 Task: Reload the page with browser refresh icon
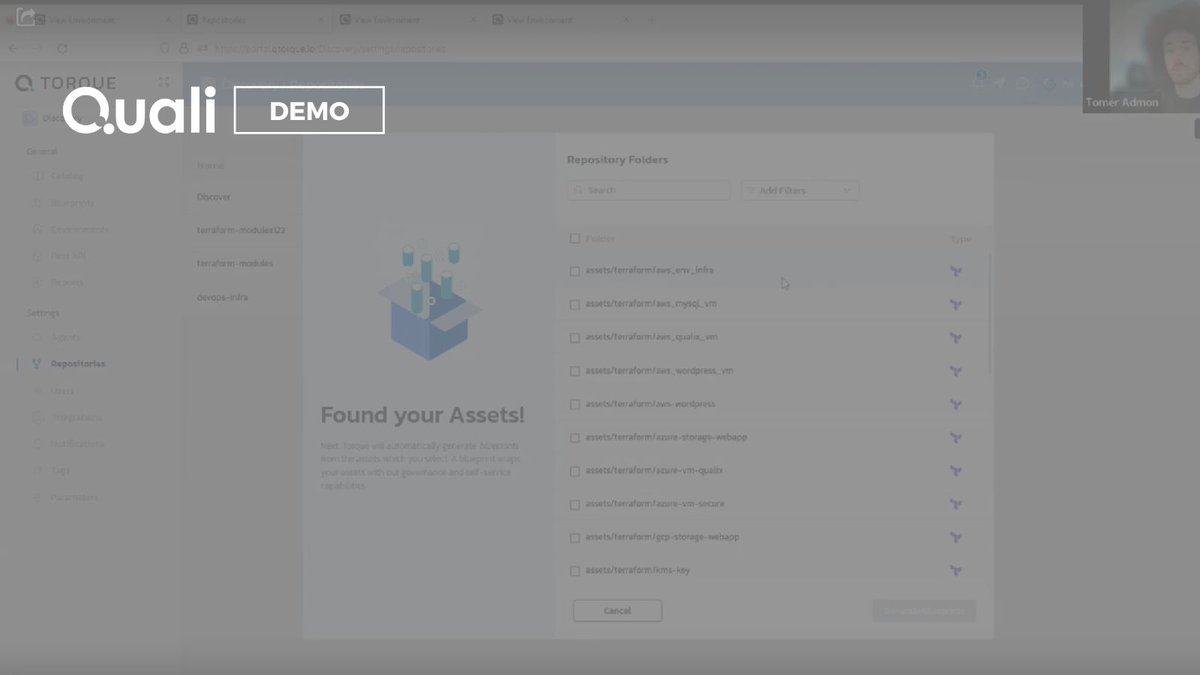click(62, 48)
